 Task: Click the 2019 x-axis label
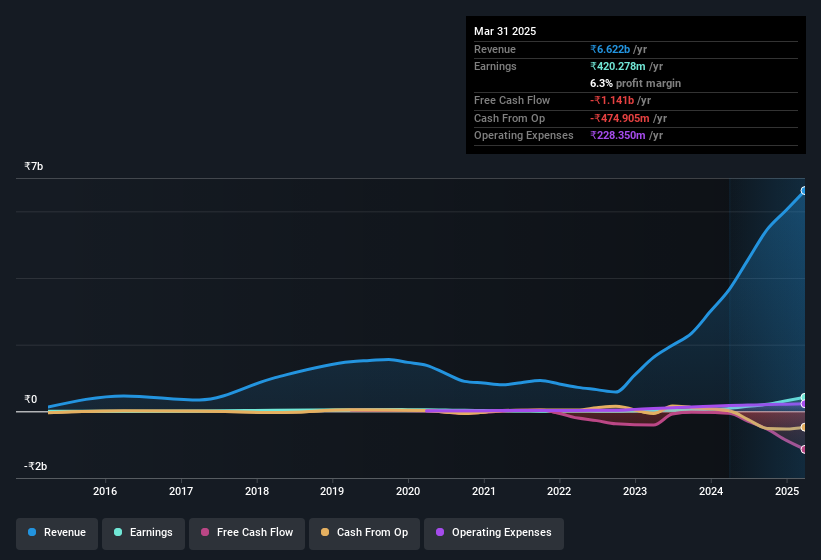click(332, 491)
